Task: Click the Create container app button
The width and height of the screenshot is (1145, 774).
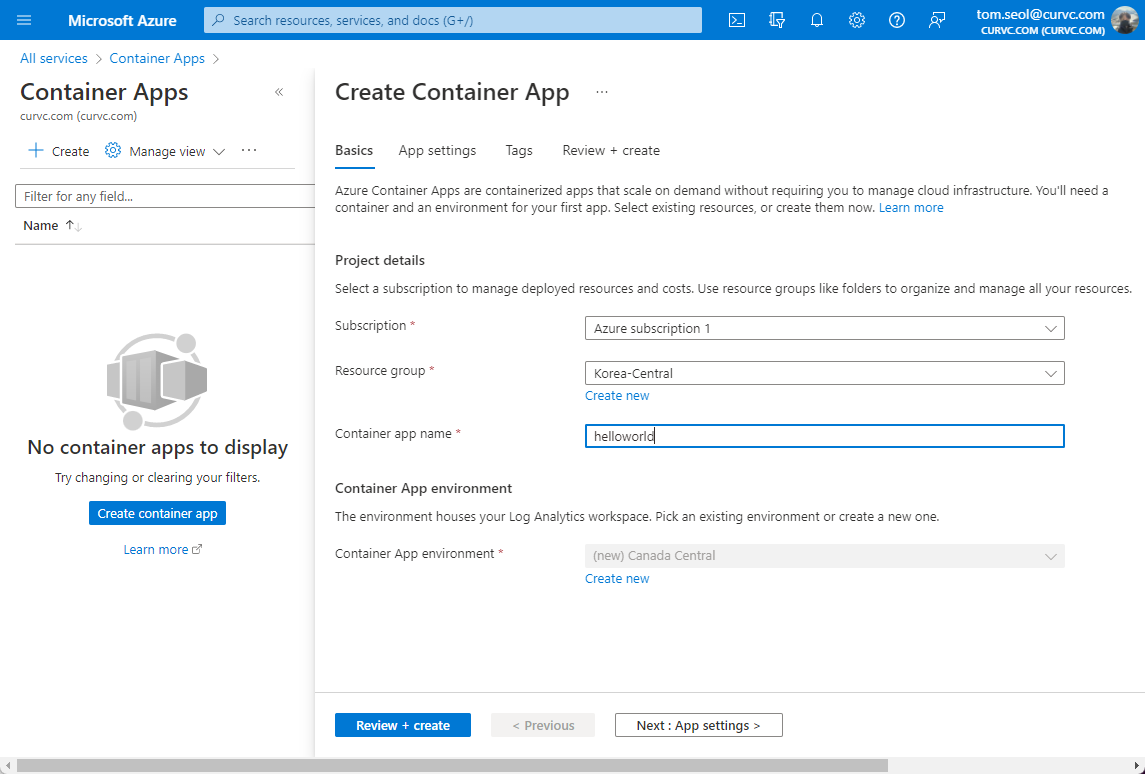Action: click(158, 513)
